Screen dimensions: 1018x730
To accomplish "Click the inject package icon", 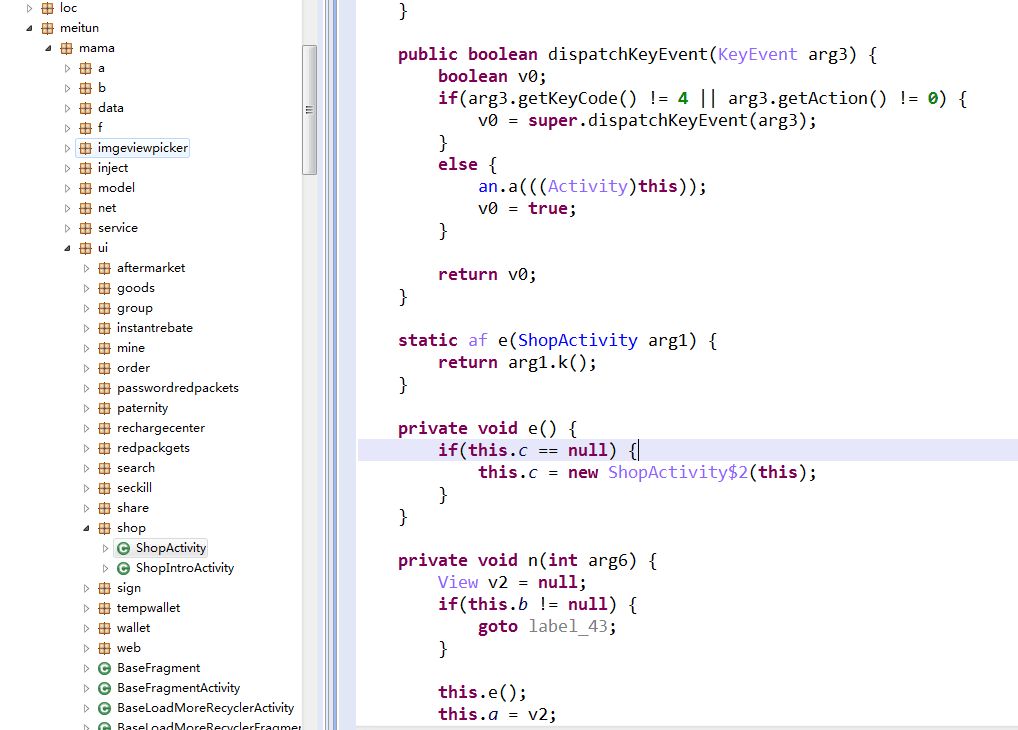I will click(85, 168).
